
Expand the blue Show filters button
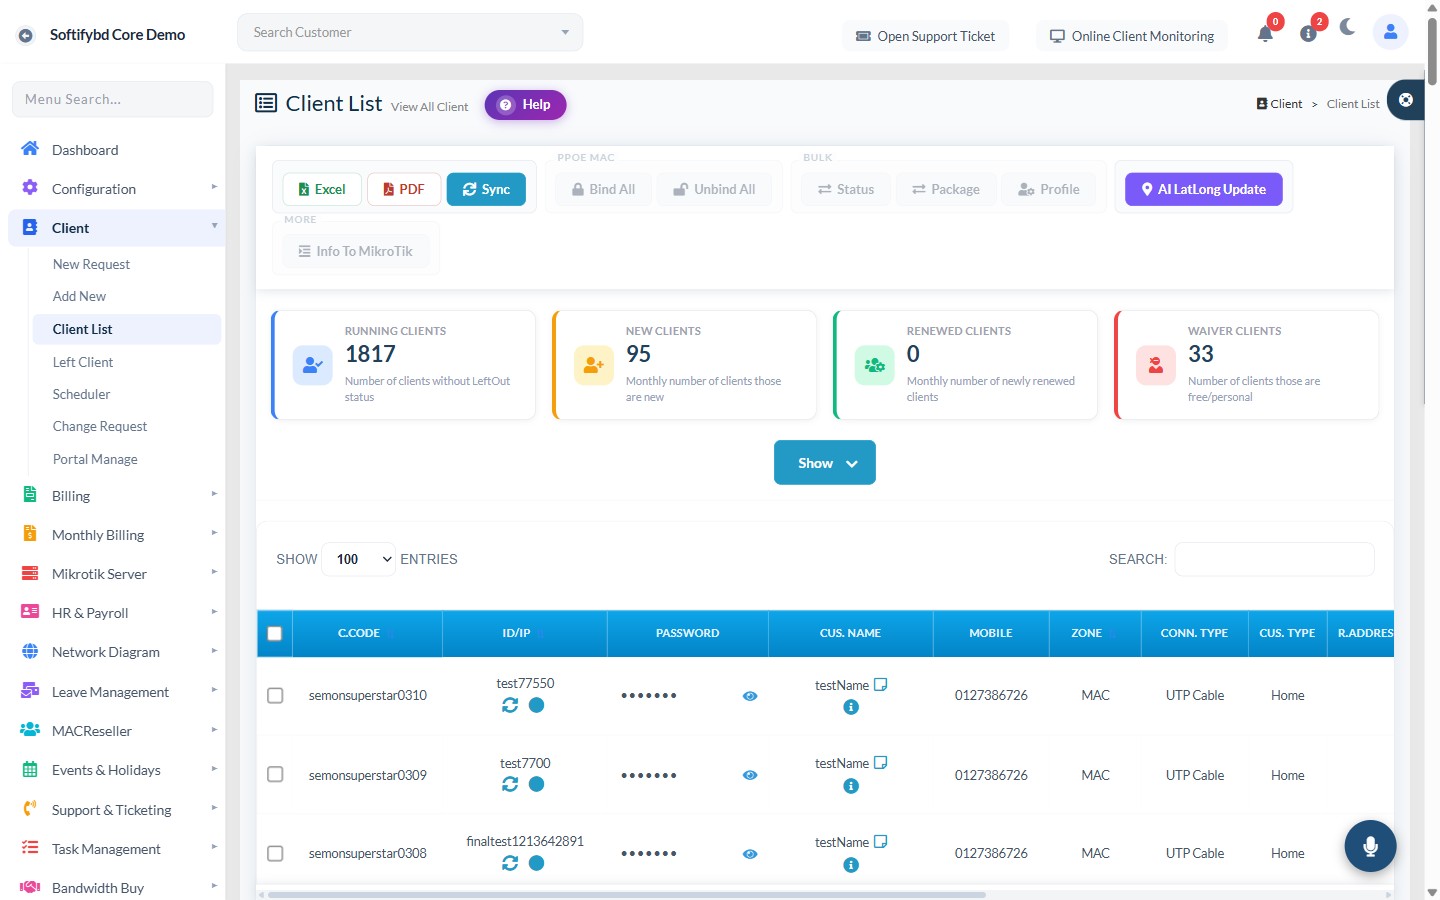825,463
